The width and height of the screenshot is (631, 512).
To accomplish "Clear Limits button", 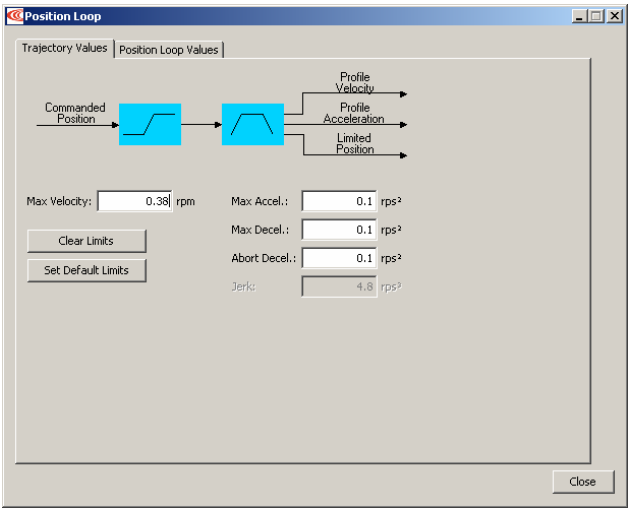I will (87, 241).
